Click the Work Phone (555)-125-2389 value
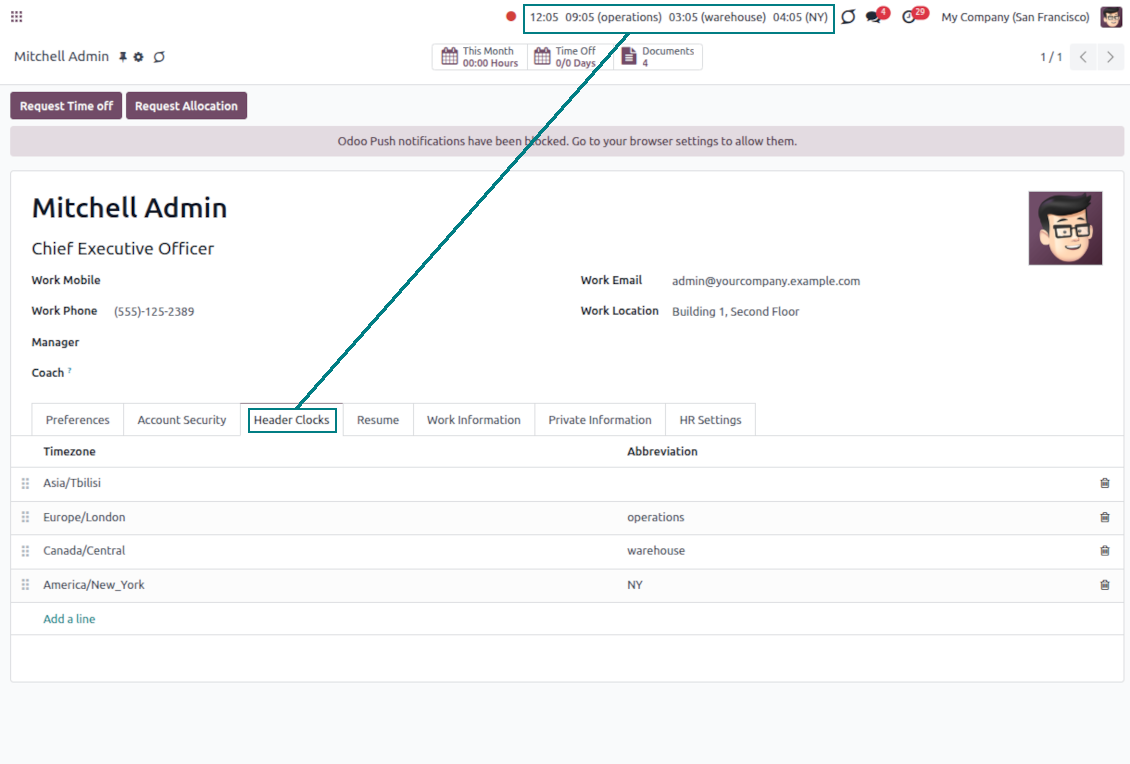This screenshot has width=1130, height=764. point(154,311)
